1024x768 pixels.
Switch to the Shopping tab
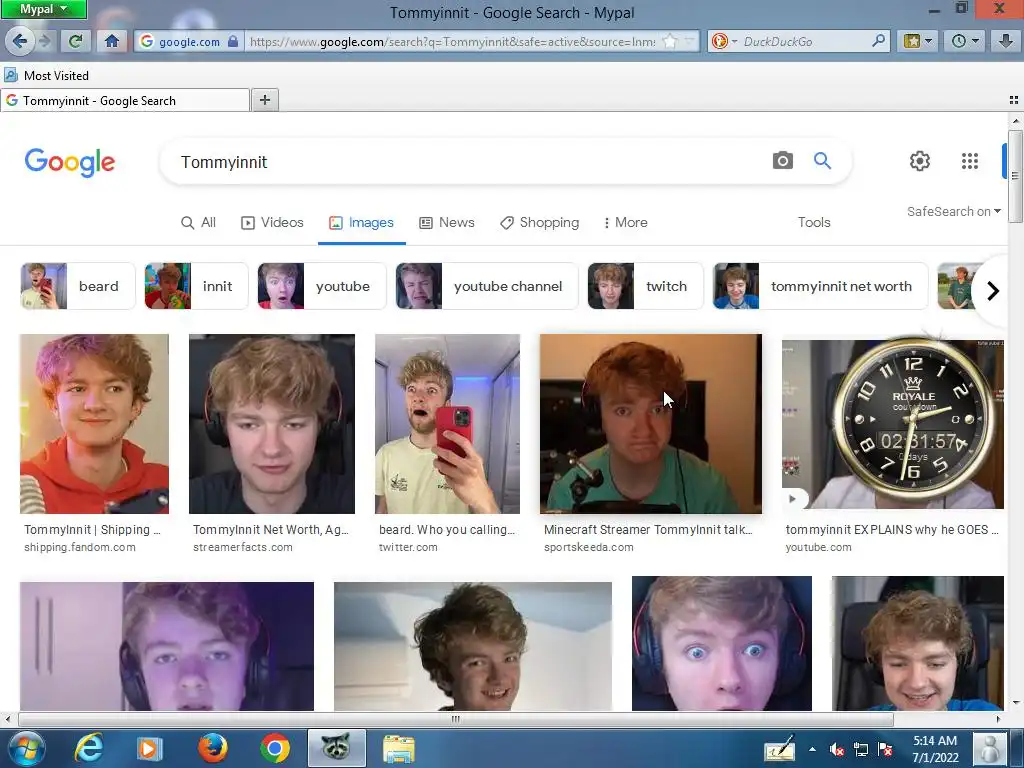coord(539,223)
